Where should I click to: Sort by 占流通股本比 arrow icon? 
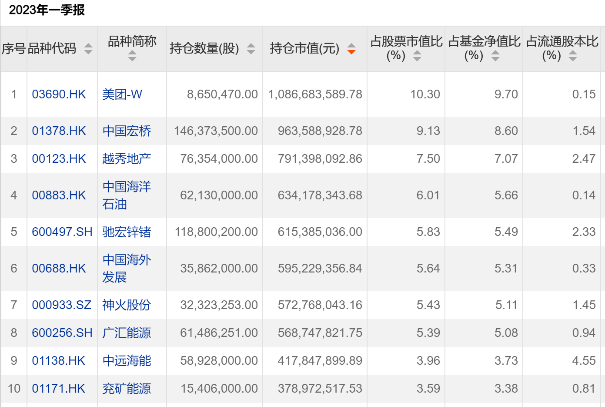pyautogui.click(x=573, y=56)
